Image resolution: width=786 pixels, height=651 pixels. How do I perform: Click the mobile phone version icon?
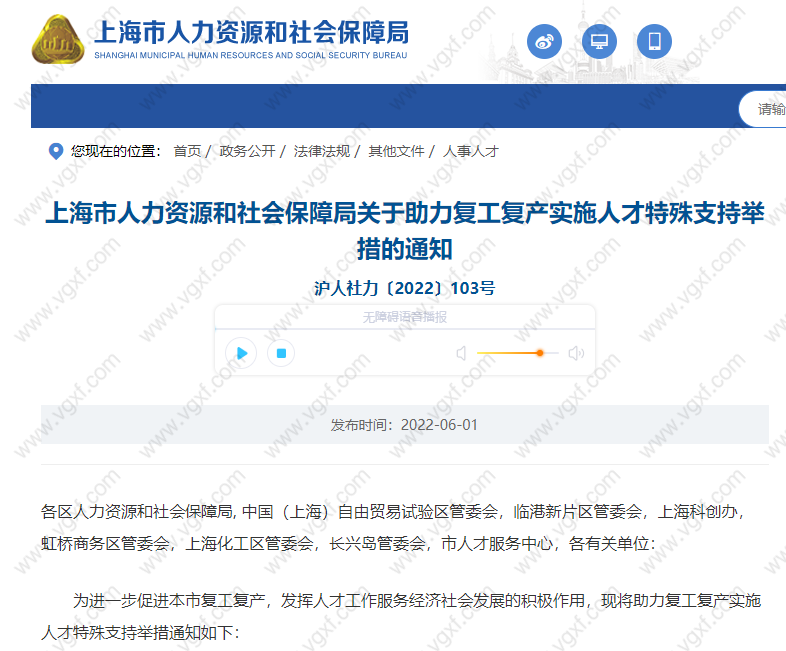click(654, 42)
